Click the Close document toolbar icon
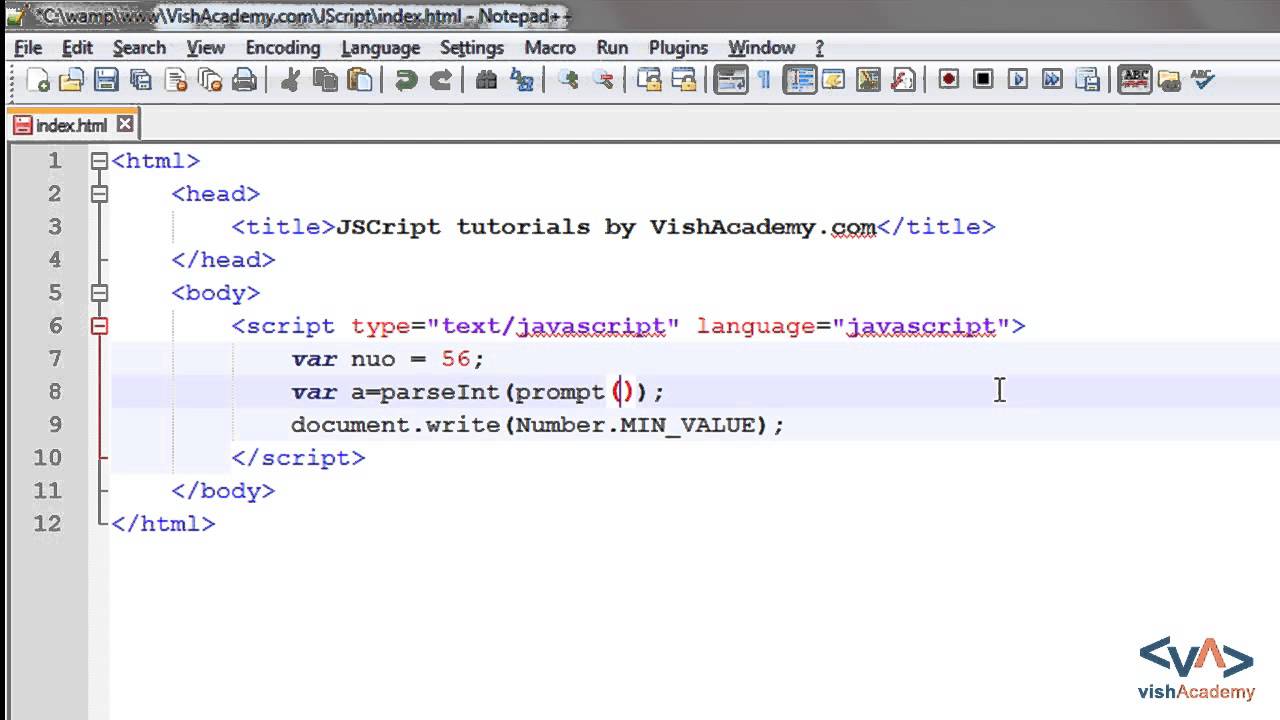 pos(176,80)
